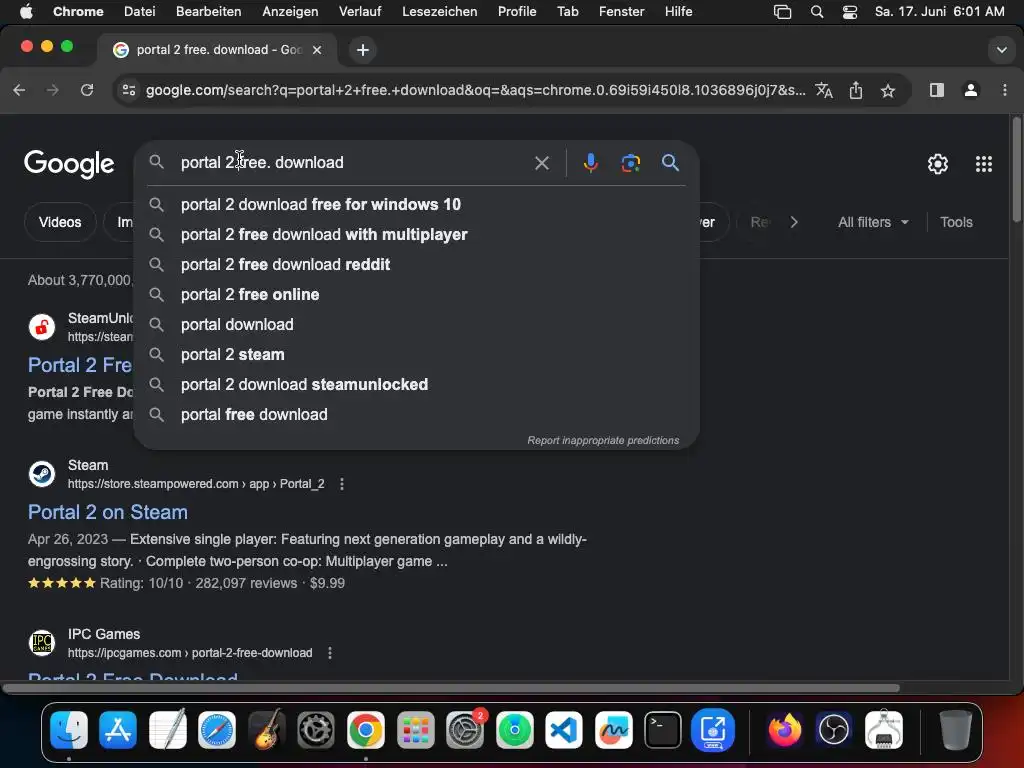Screen dimensions: 1024x768
Task: Open Fenster menu in menu bar
Action: click(x=622, y=11)
